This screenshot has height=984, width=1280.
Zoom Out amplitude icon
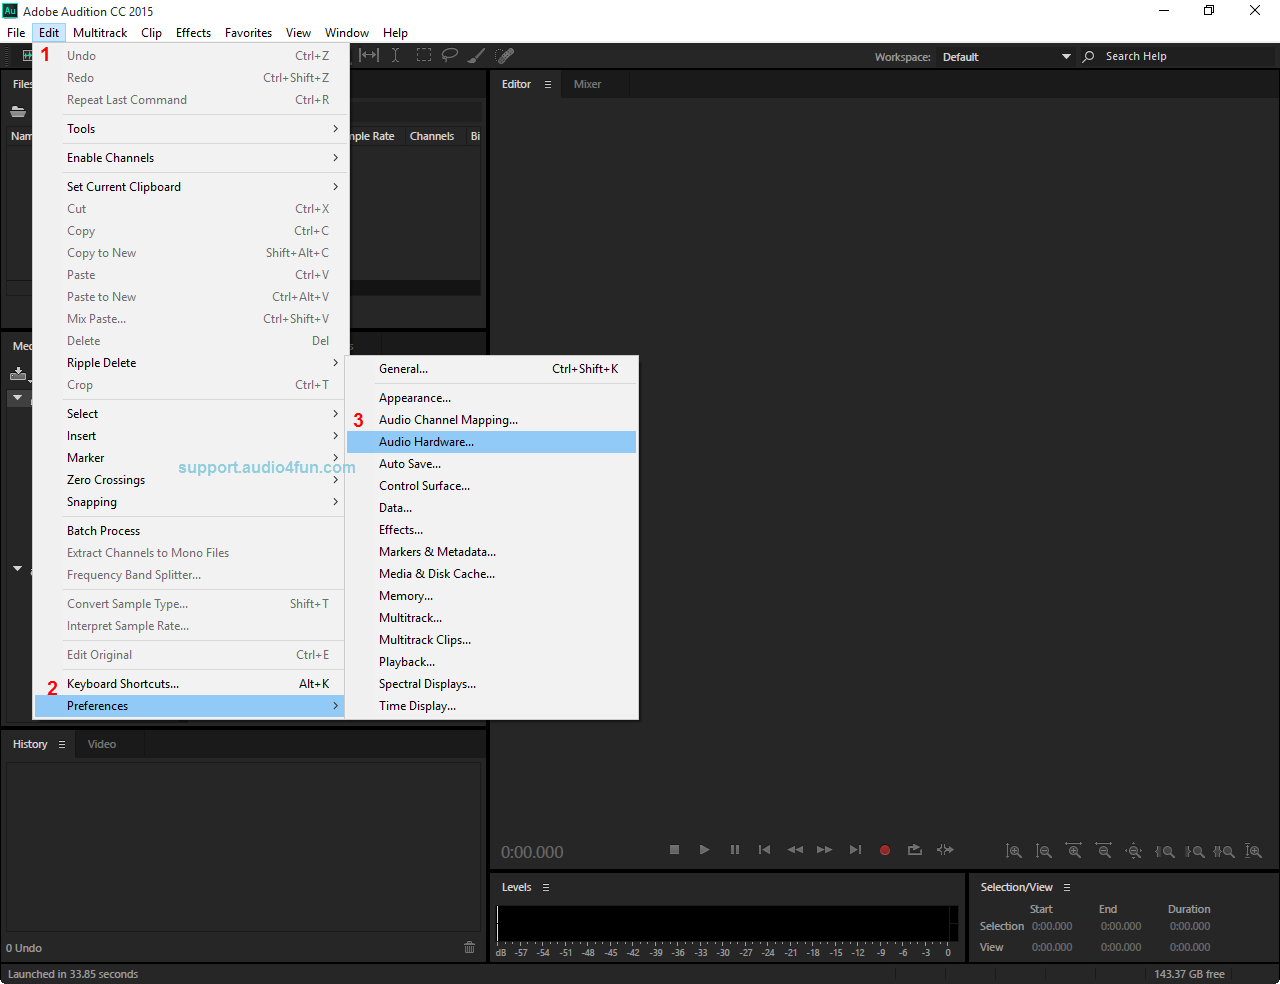(1044, 851)
